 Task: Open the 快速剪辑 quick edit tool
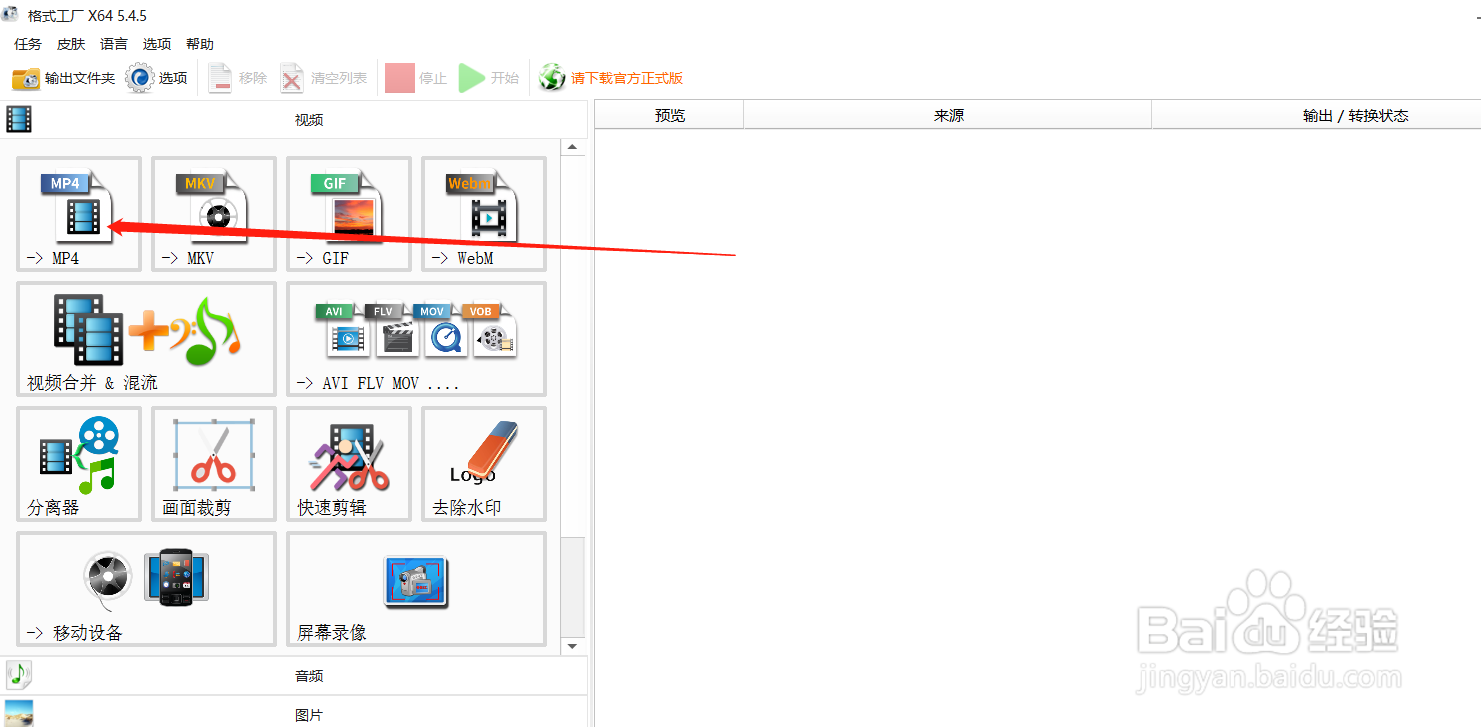point(349,464)
